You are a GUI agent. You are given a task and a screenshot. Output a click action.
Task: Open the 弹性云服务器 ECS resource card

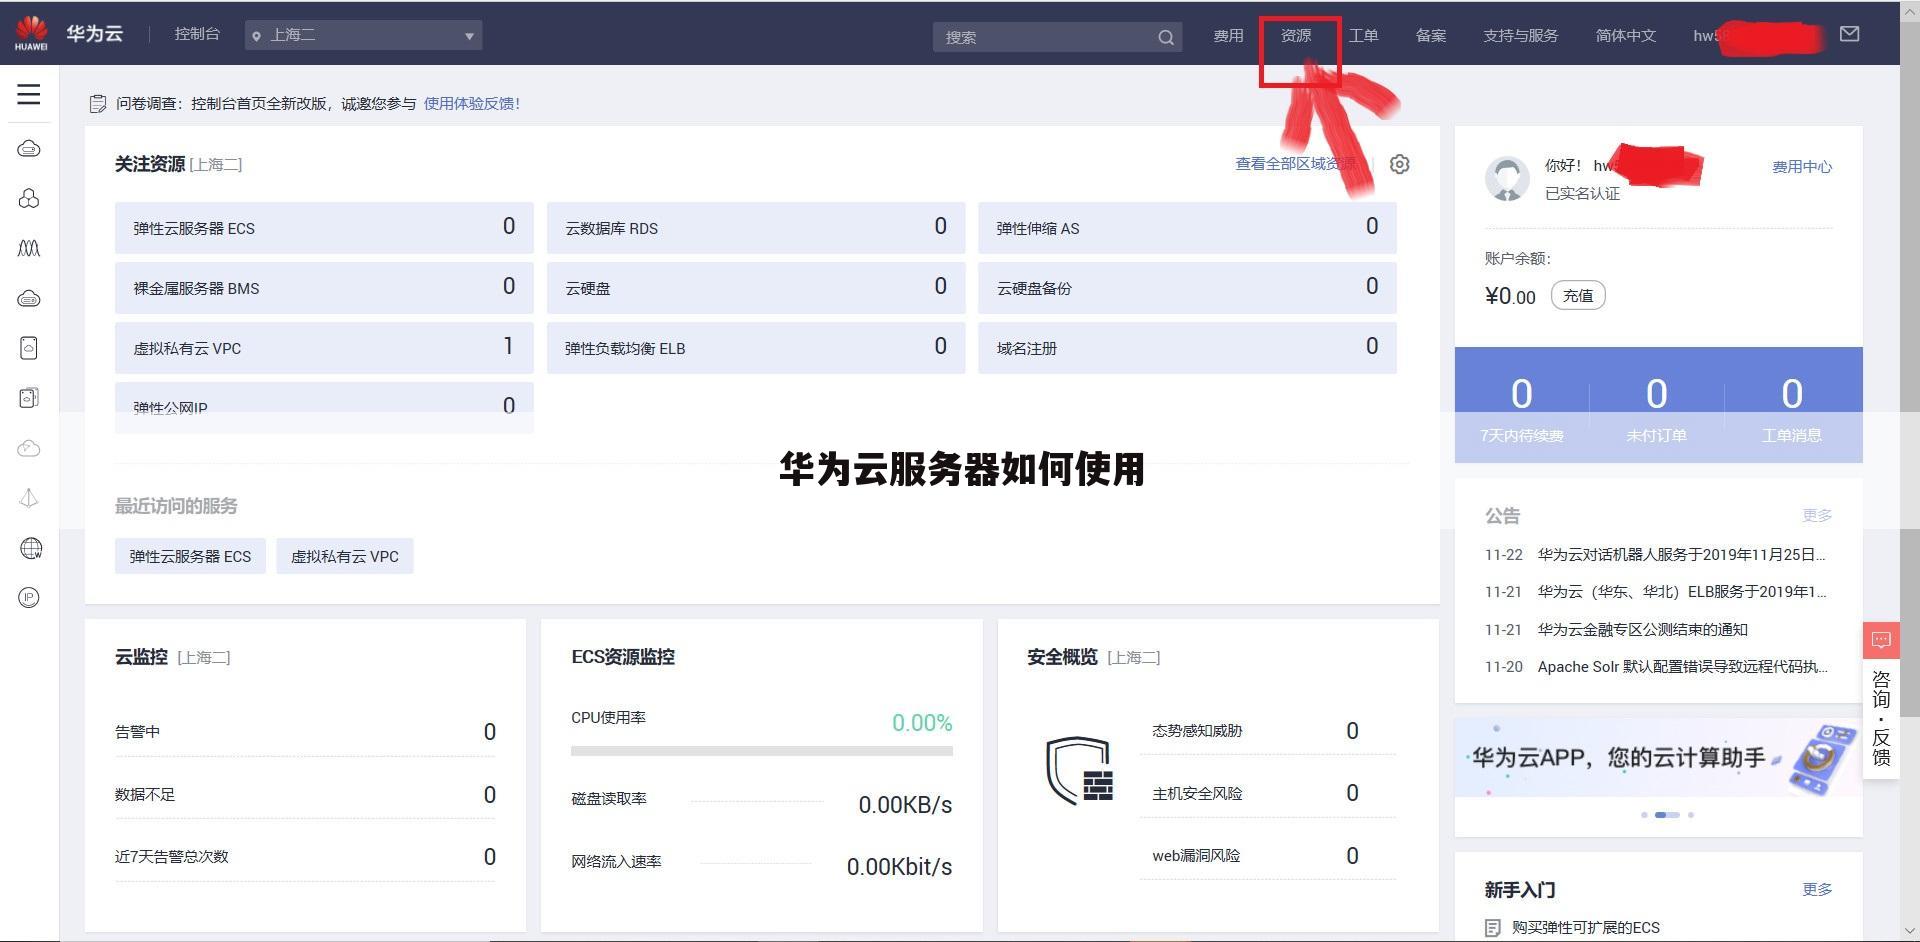(x=324, y=228)
